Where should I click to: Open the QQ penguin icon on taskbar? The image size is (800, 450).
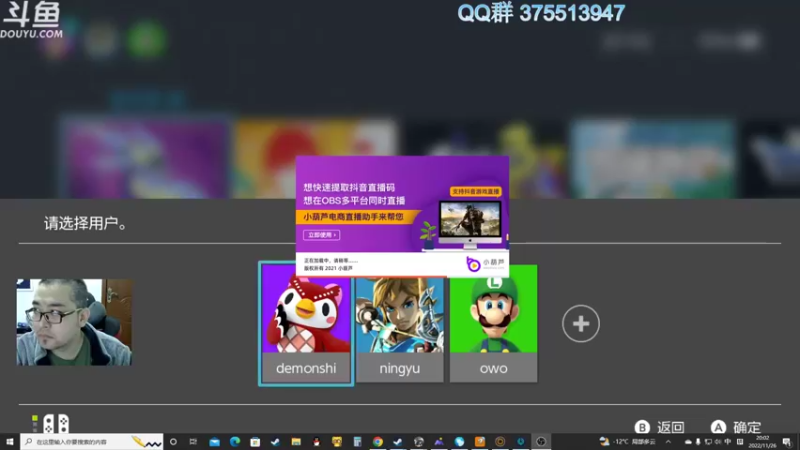316,442
